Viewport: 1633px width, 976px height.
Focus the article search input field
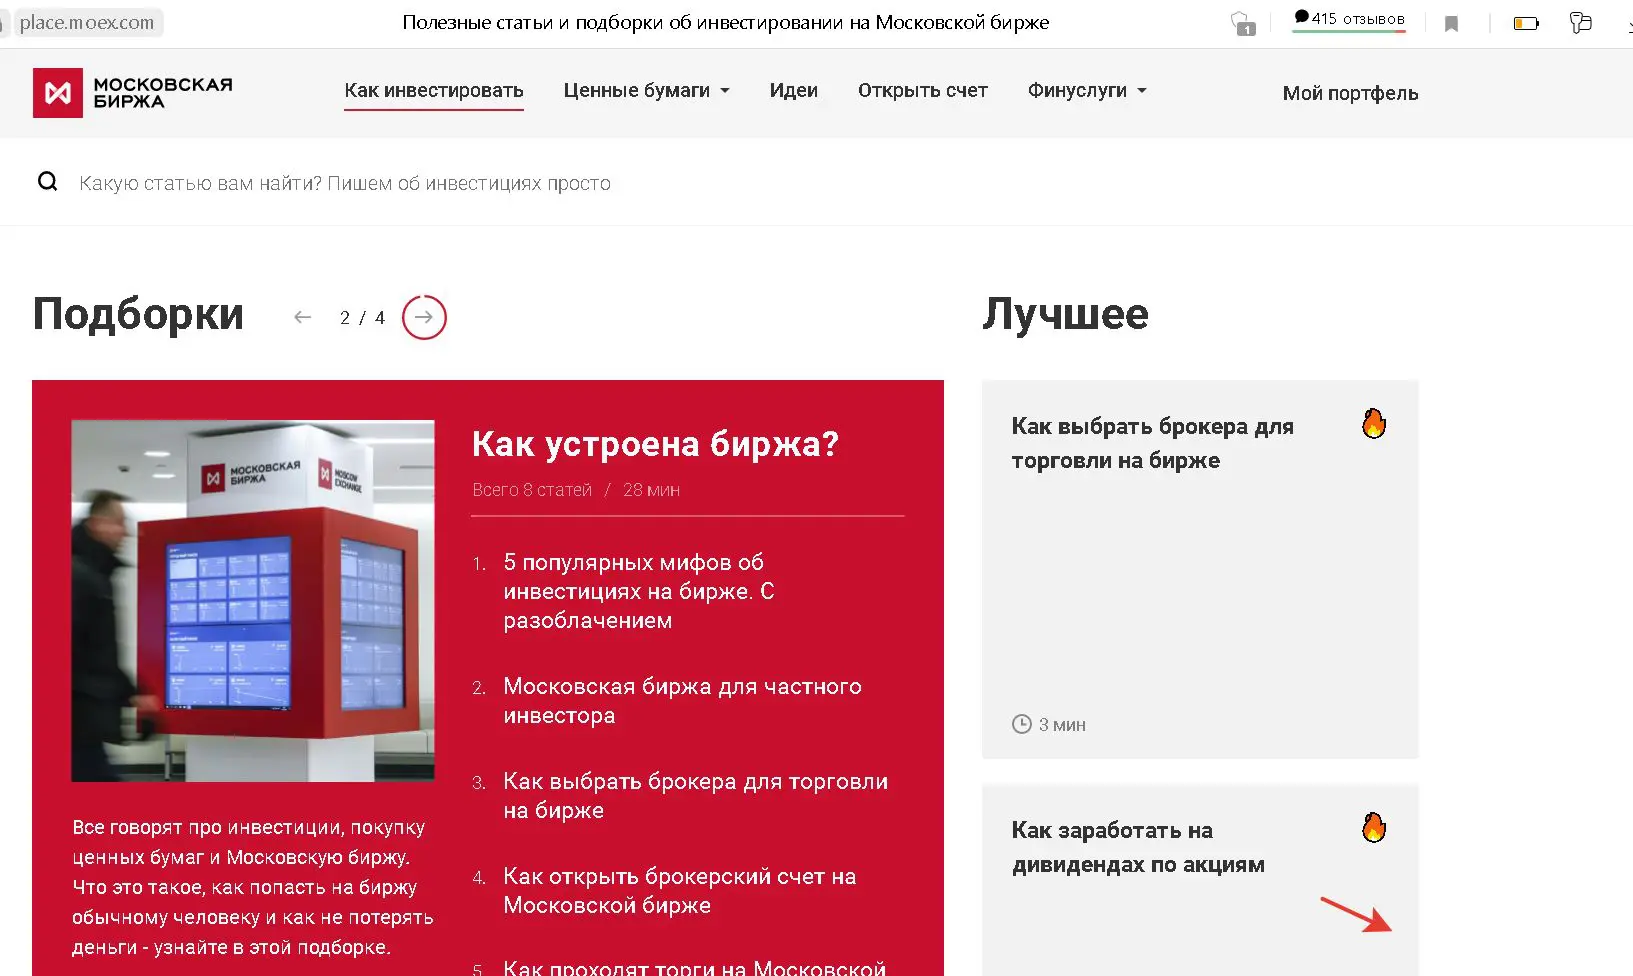pos(345,183)
